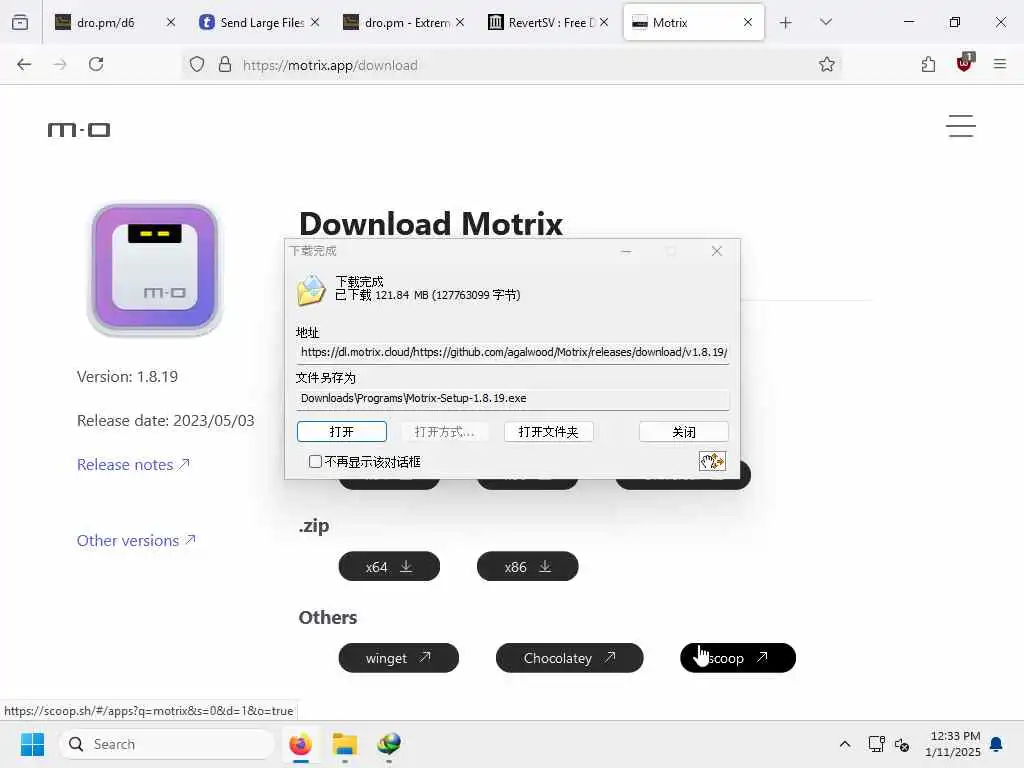List all tabs with the chevron

pos(826,22)
